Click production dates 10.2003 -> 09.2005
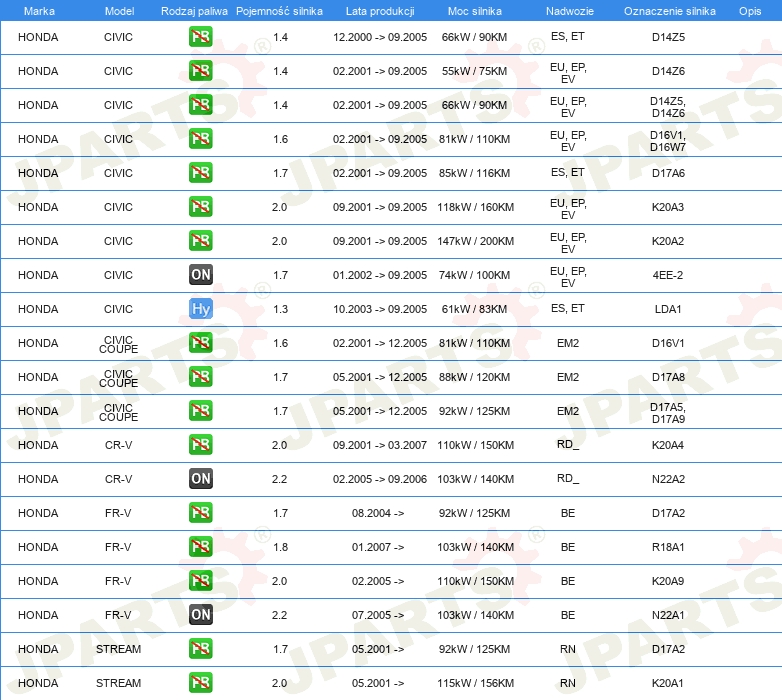The image size is (782, 700). point(380,309)
